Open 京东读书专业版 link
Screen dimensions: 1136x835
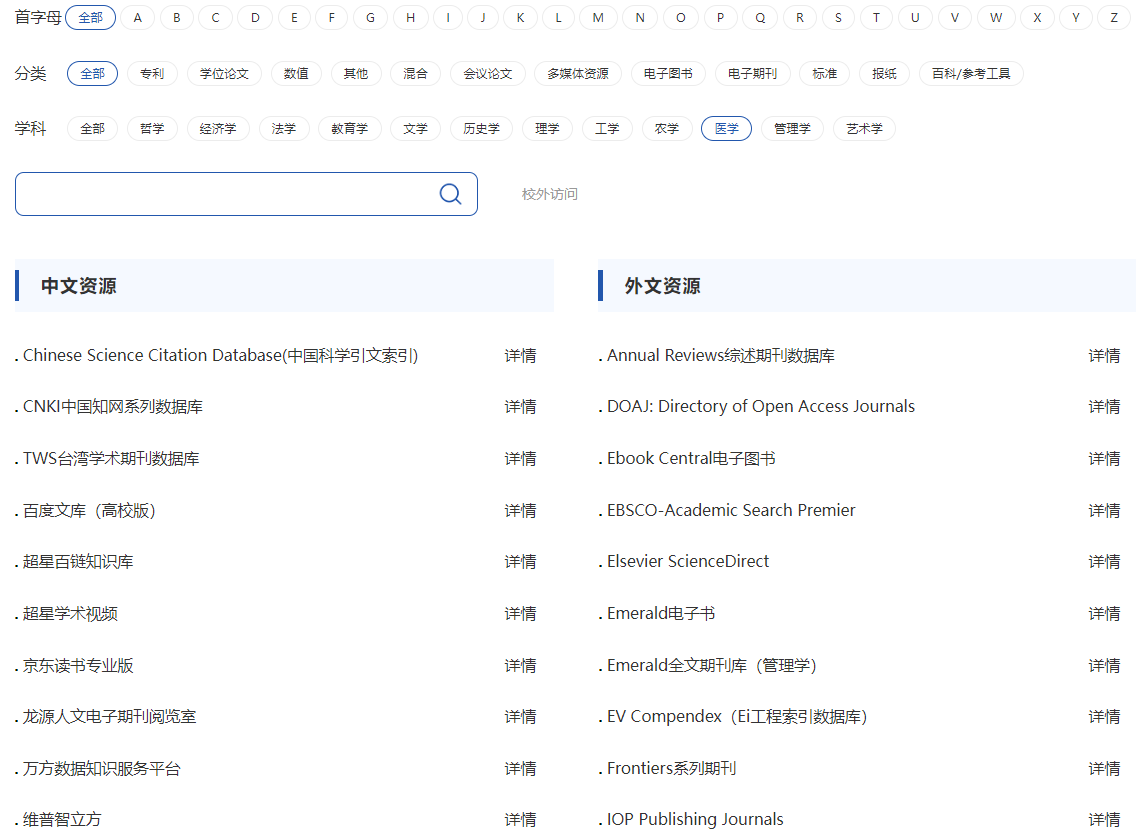point(78,666)
